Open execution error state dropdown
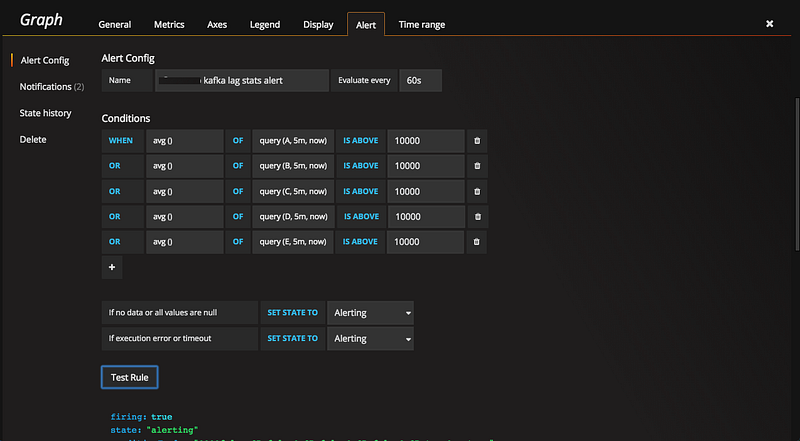The image size is (800, 441). 370,338
